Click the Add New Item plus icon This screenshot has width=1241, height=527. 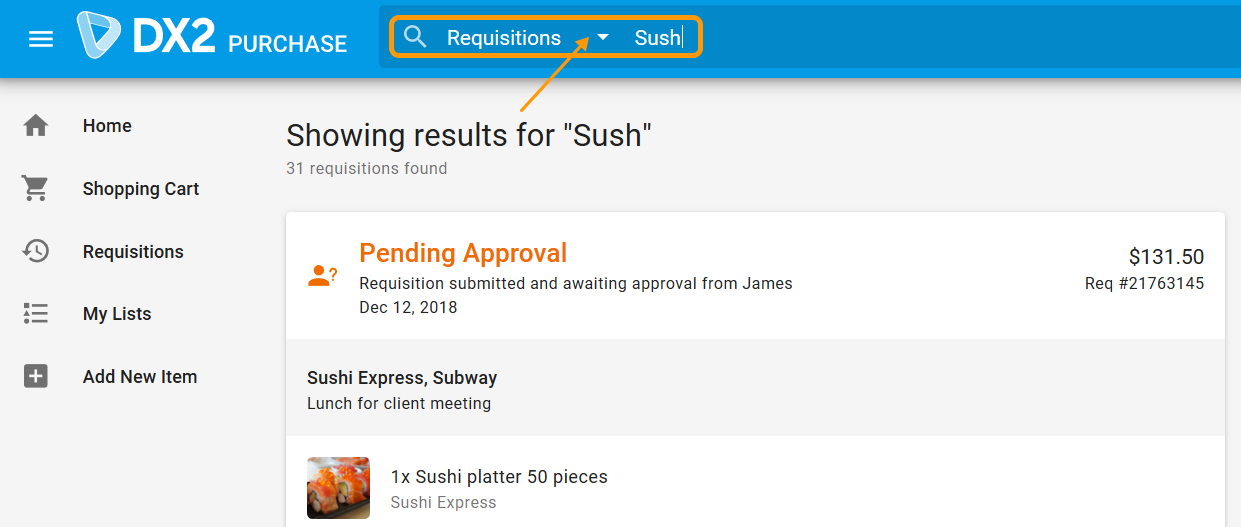pos(36,377)
